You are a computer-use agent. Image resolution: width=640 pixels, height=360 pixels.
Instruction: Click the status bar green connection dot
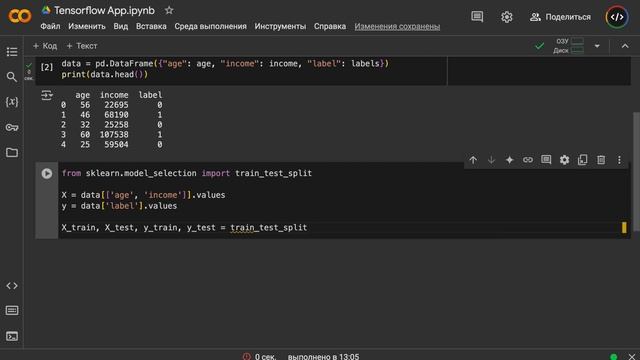point(613,357)
